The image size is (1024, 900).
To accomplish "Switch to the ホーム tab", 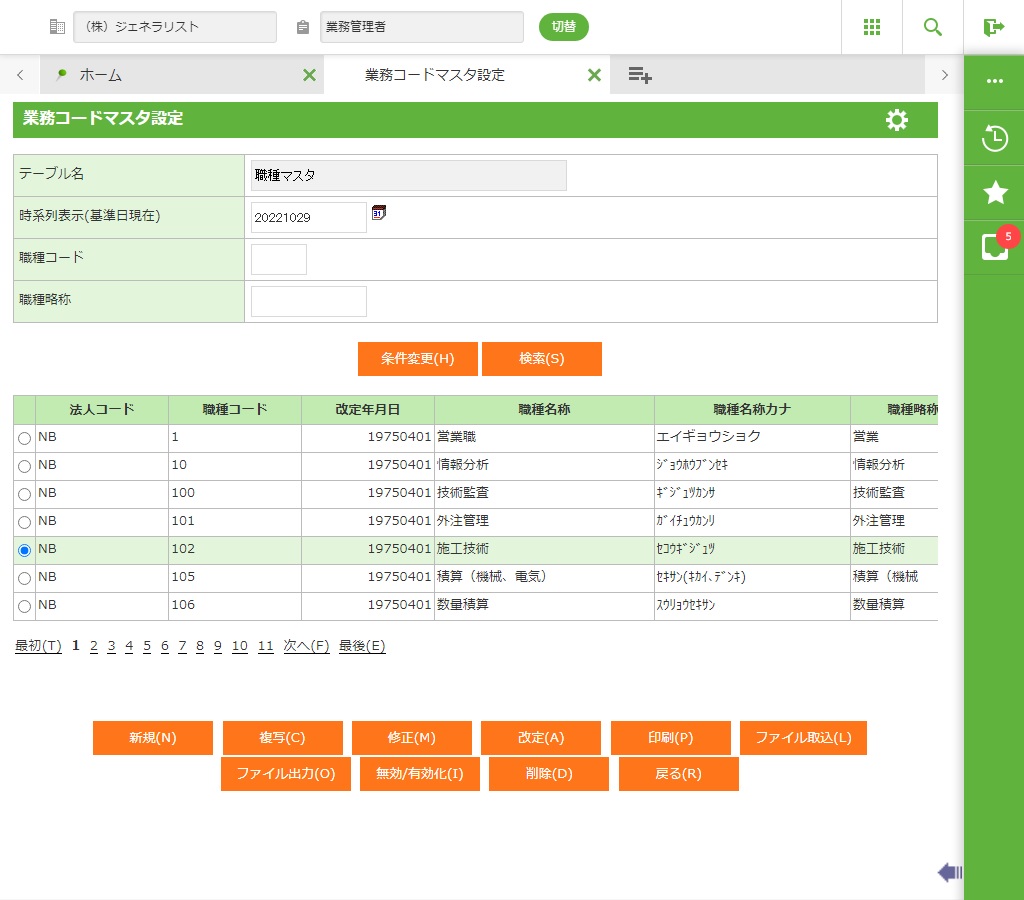I will [100, 75].
